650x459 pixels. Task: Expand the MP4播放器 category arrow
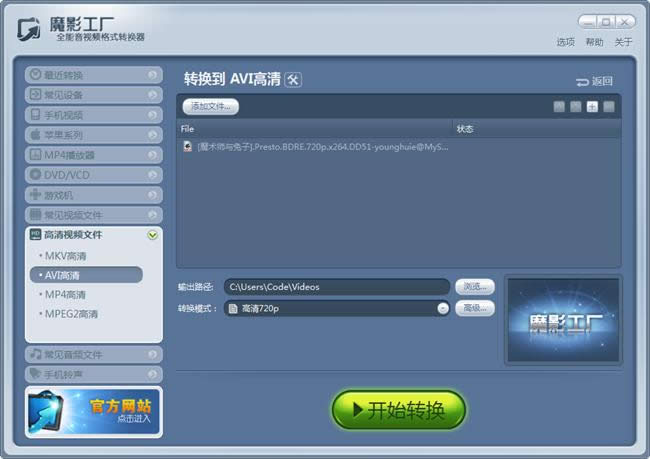point(153,155)
